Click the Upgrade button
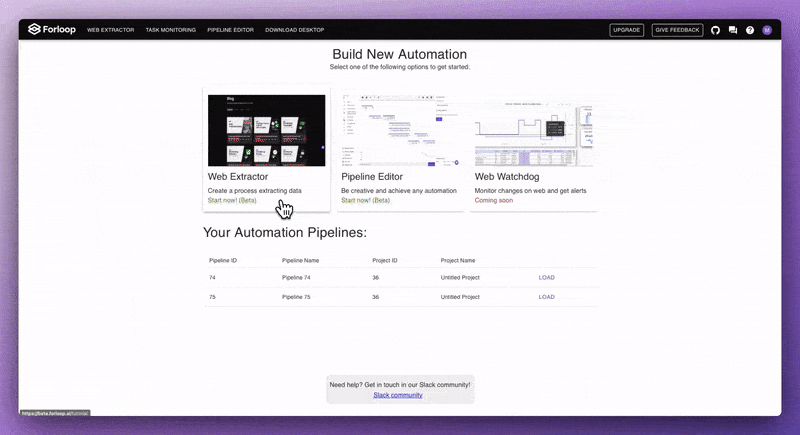This screenshot has width=800, height=435. (x=627, y=30)
